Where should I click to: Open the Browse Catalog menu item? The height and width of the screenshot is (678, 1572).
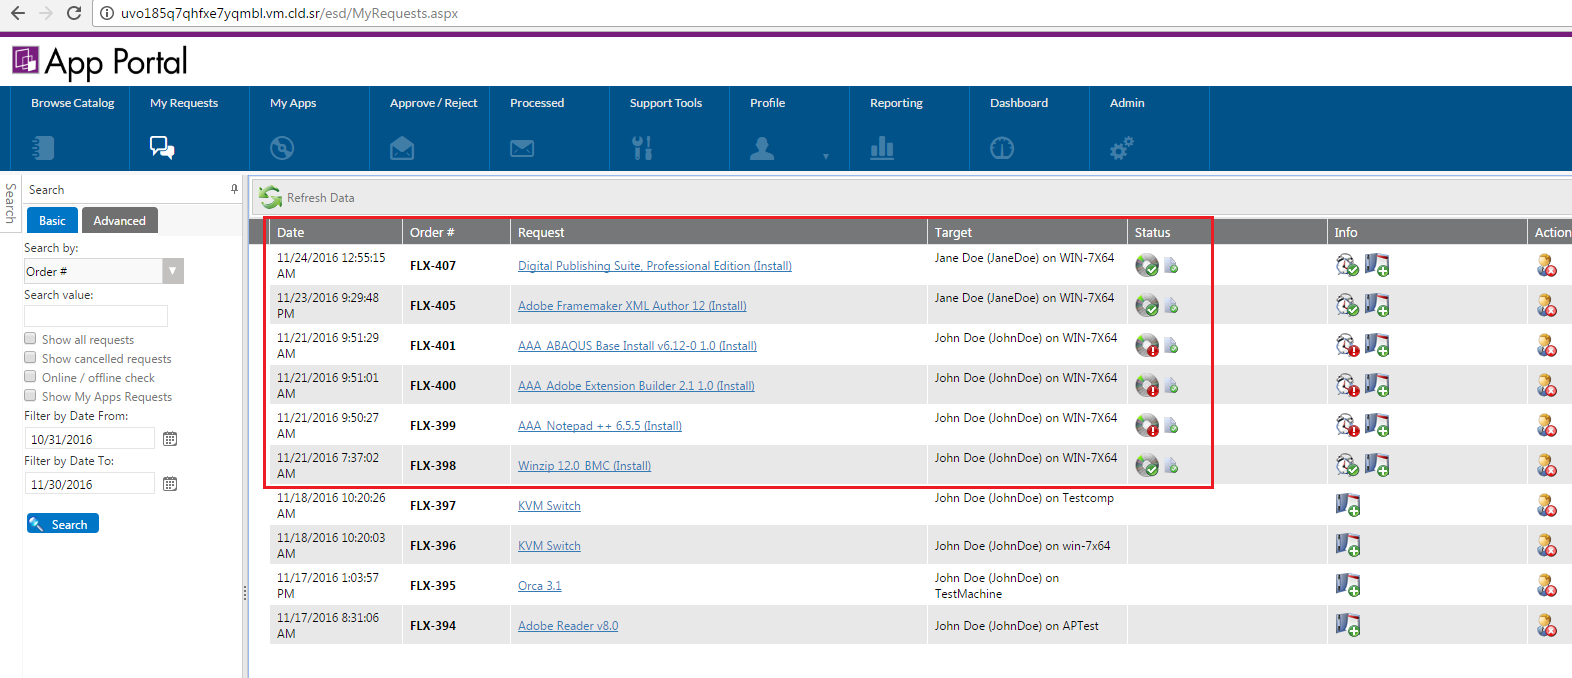click(x=72, y=103)
